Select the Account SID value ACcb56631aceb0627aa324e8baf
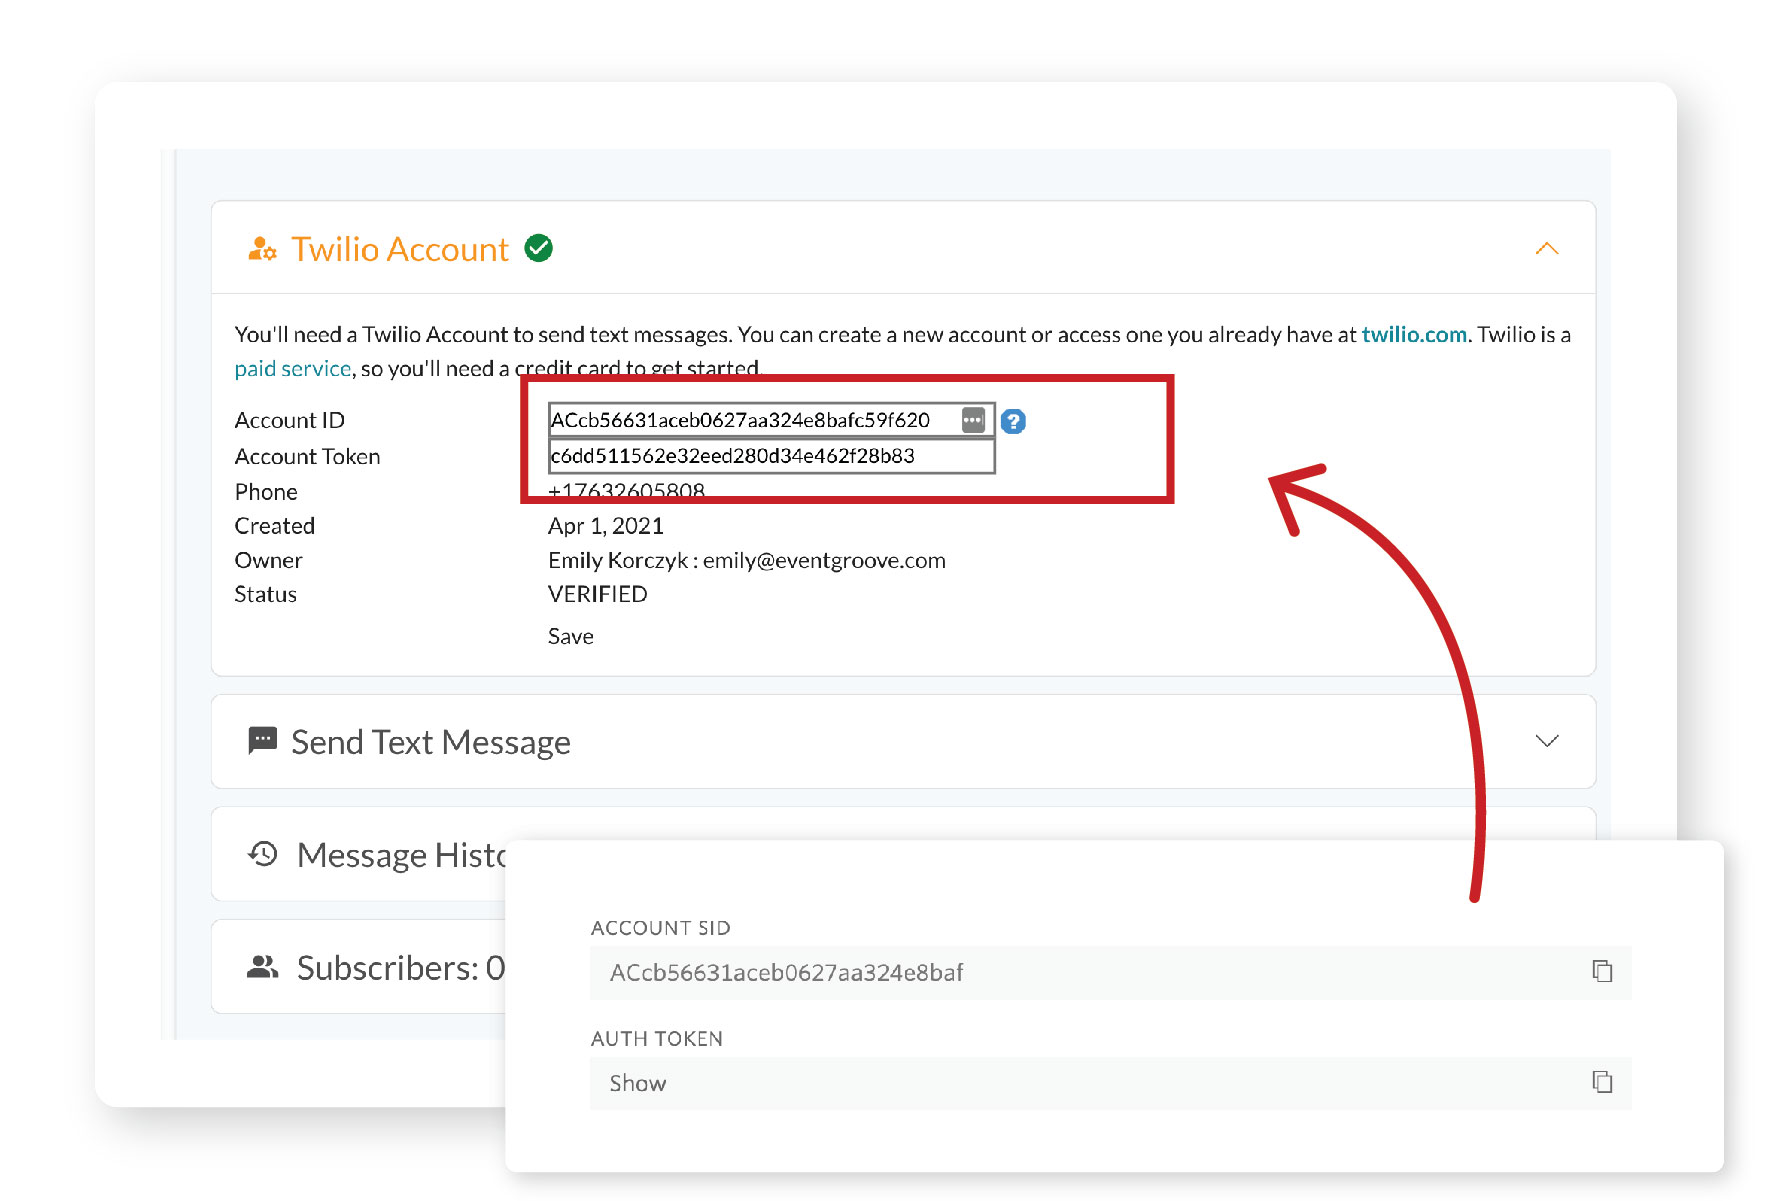Viewport: 1772px width, 1201px height. coord(787,972)
